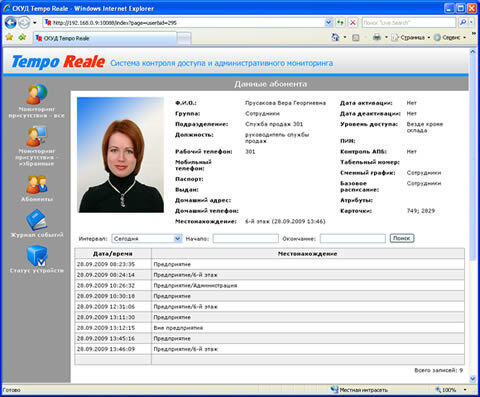The height and width of the screenshot is (397, 480).
Task: Select row 28.09.2009 13:46:09
Action: [269, 349]
